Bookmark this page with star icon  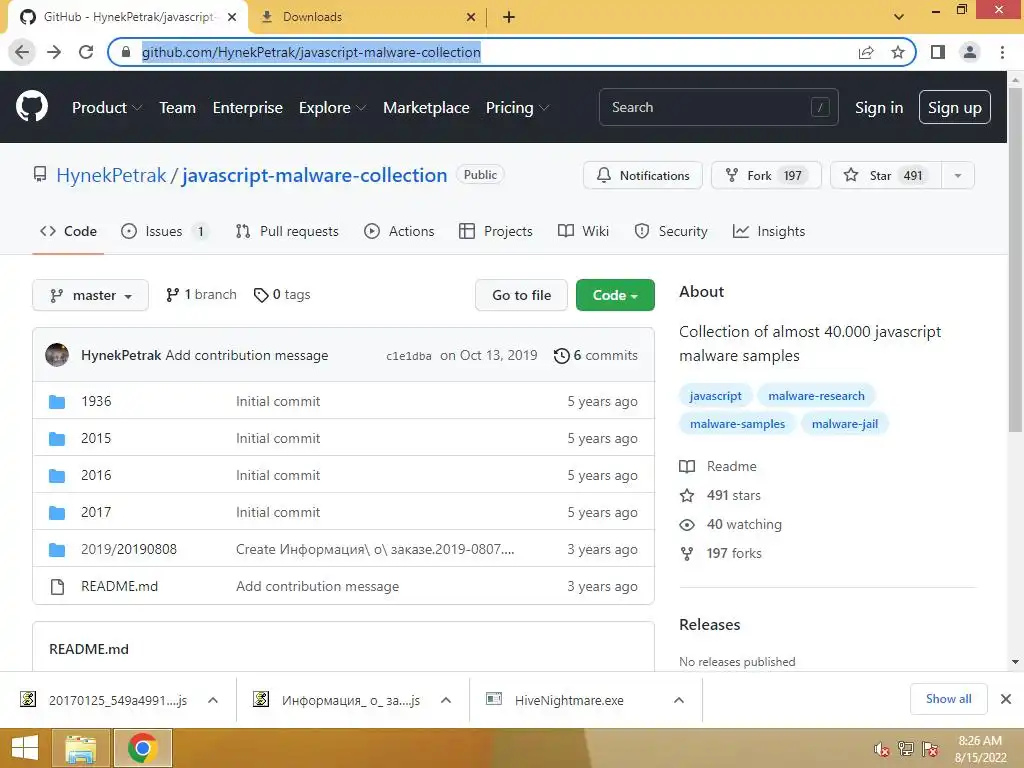point(898,52)
